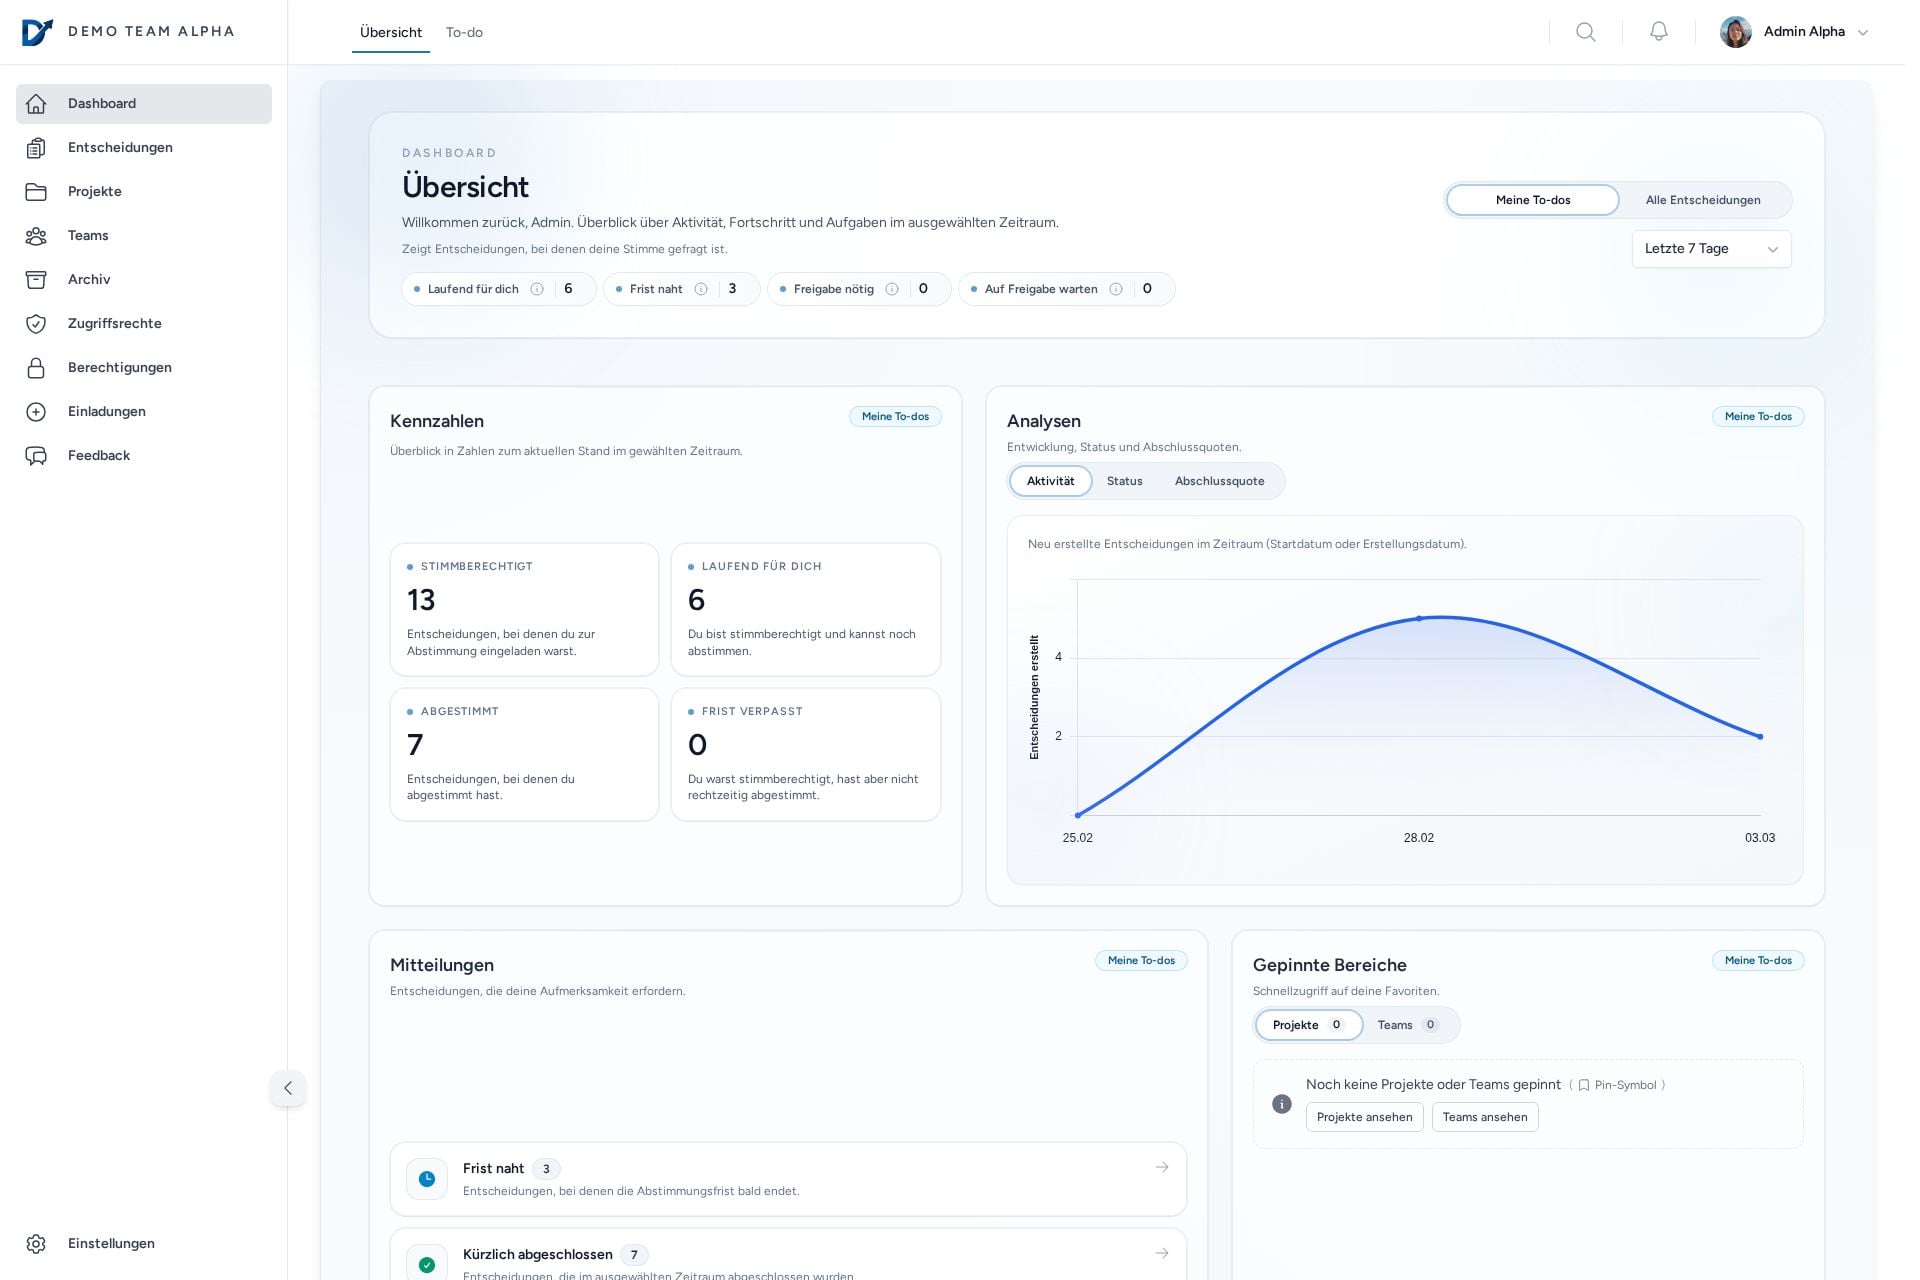Click info icon beside Freigabe nötig
Viewport: 1920px width, 1280px height.
click(892, 290)
